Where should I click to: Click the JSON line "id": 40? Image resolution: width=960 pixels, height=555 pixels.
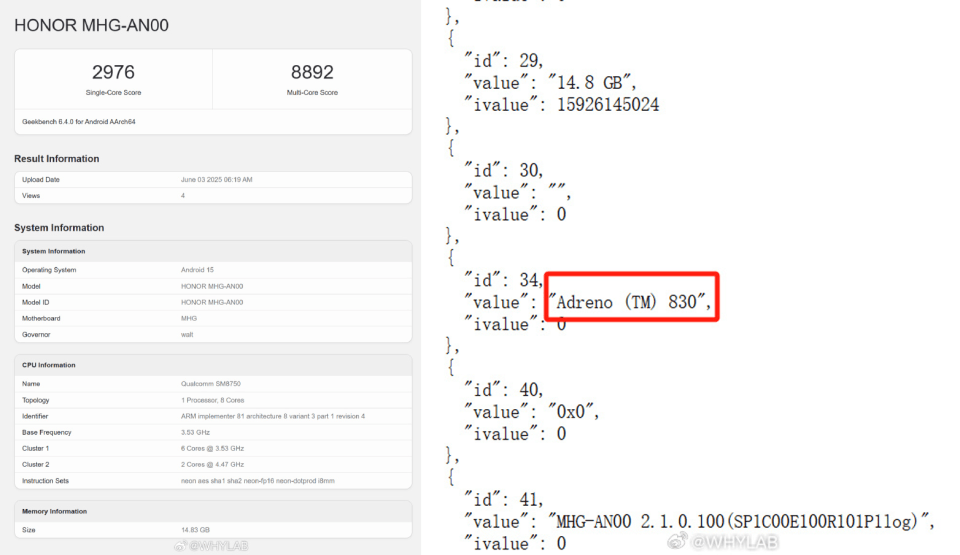tap(503, 390)
